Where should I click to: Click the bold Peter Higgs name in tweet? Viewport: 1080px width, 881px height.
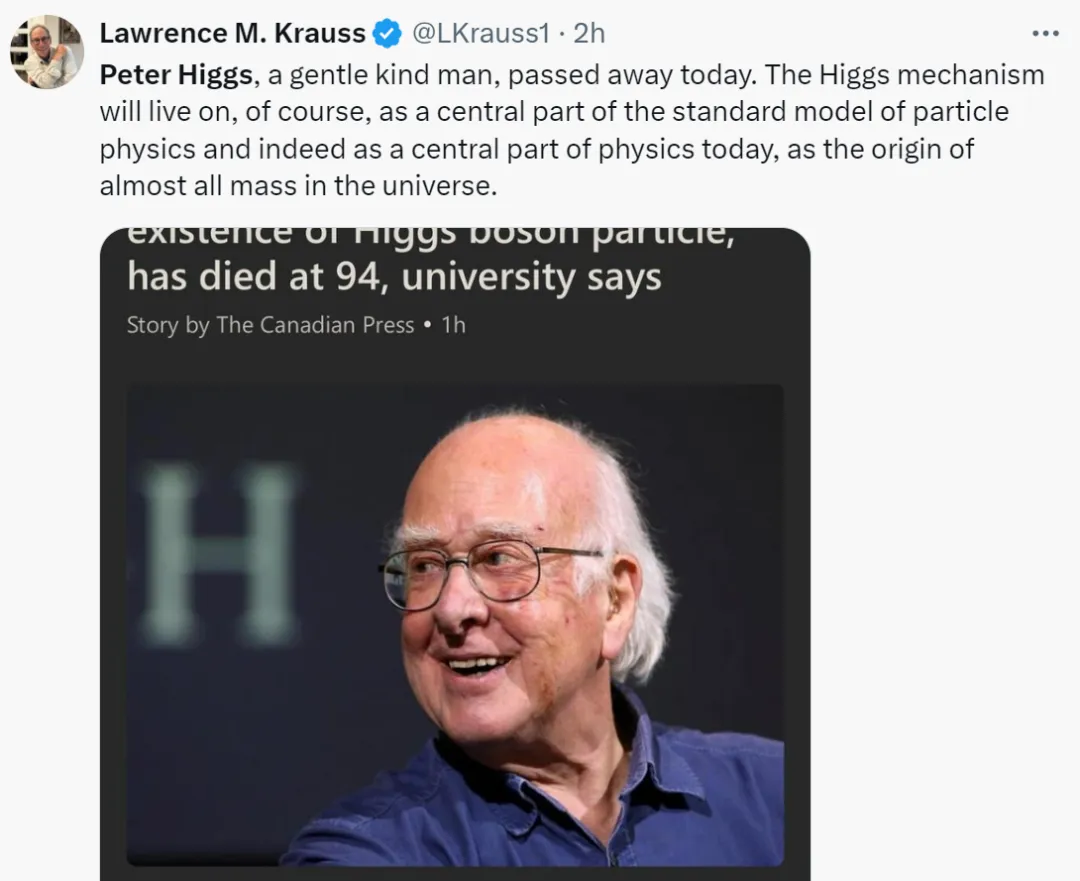coord(176,75)
